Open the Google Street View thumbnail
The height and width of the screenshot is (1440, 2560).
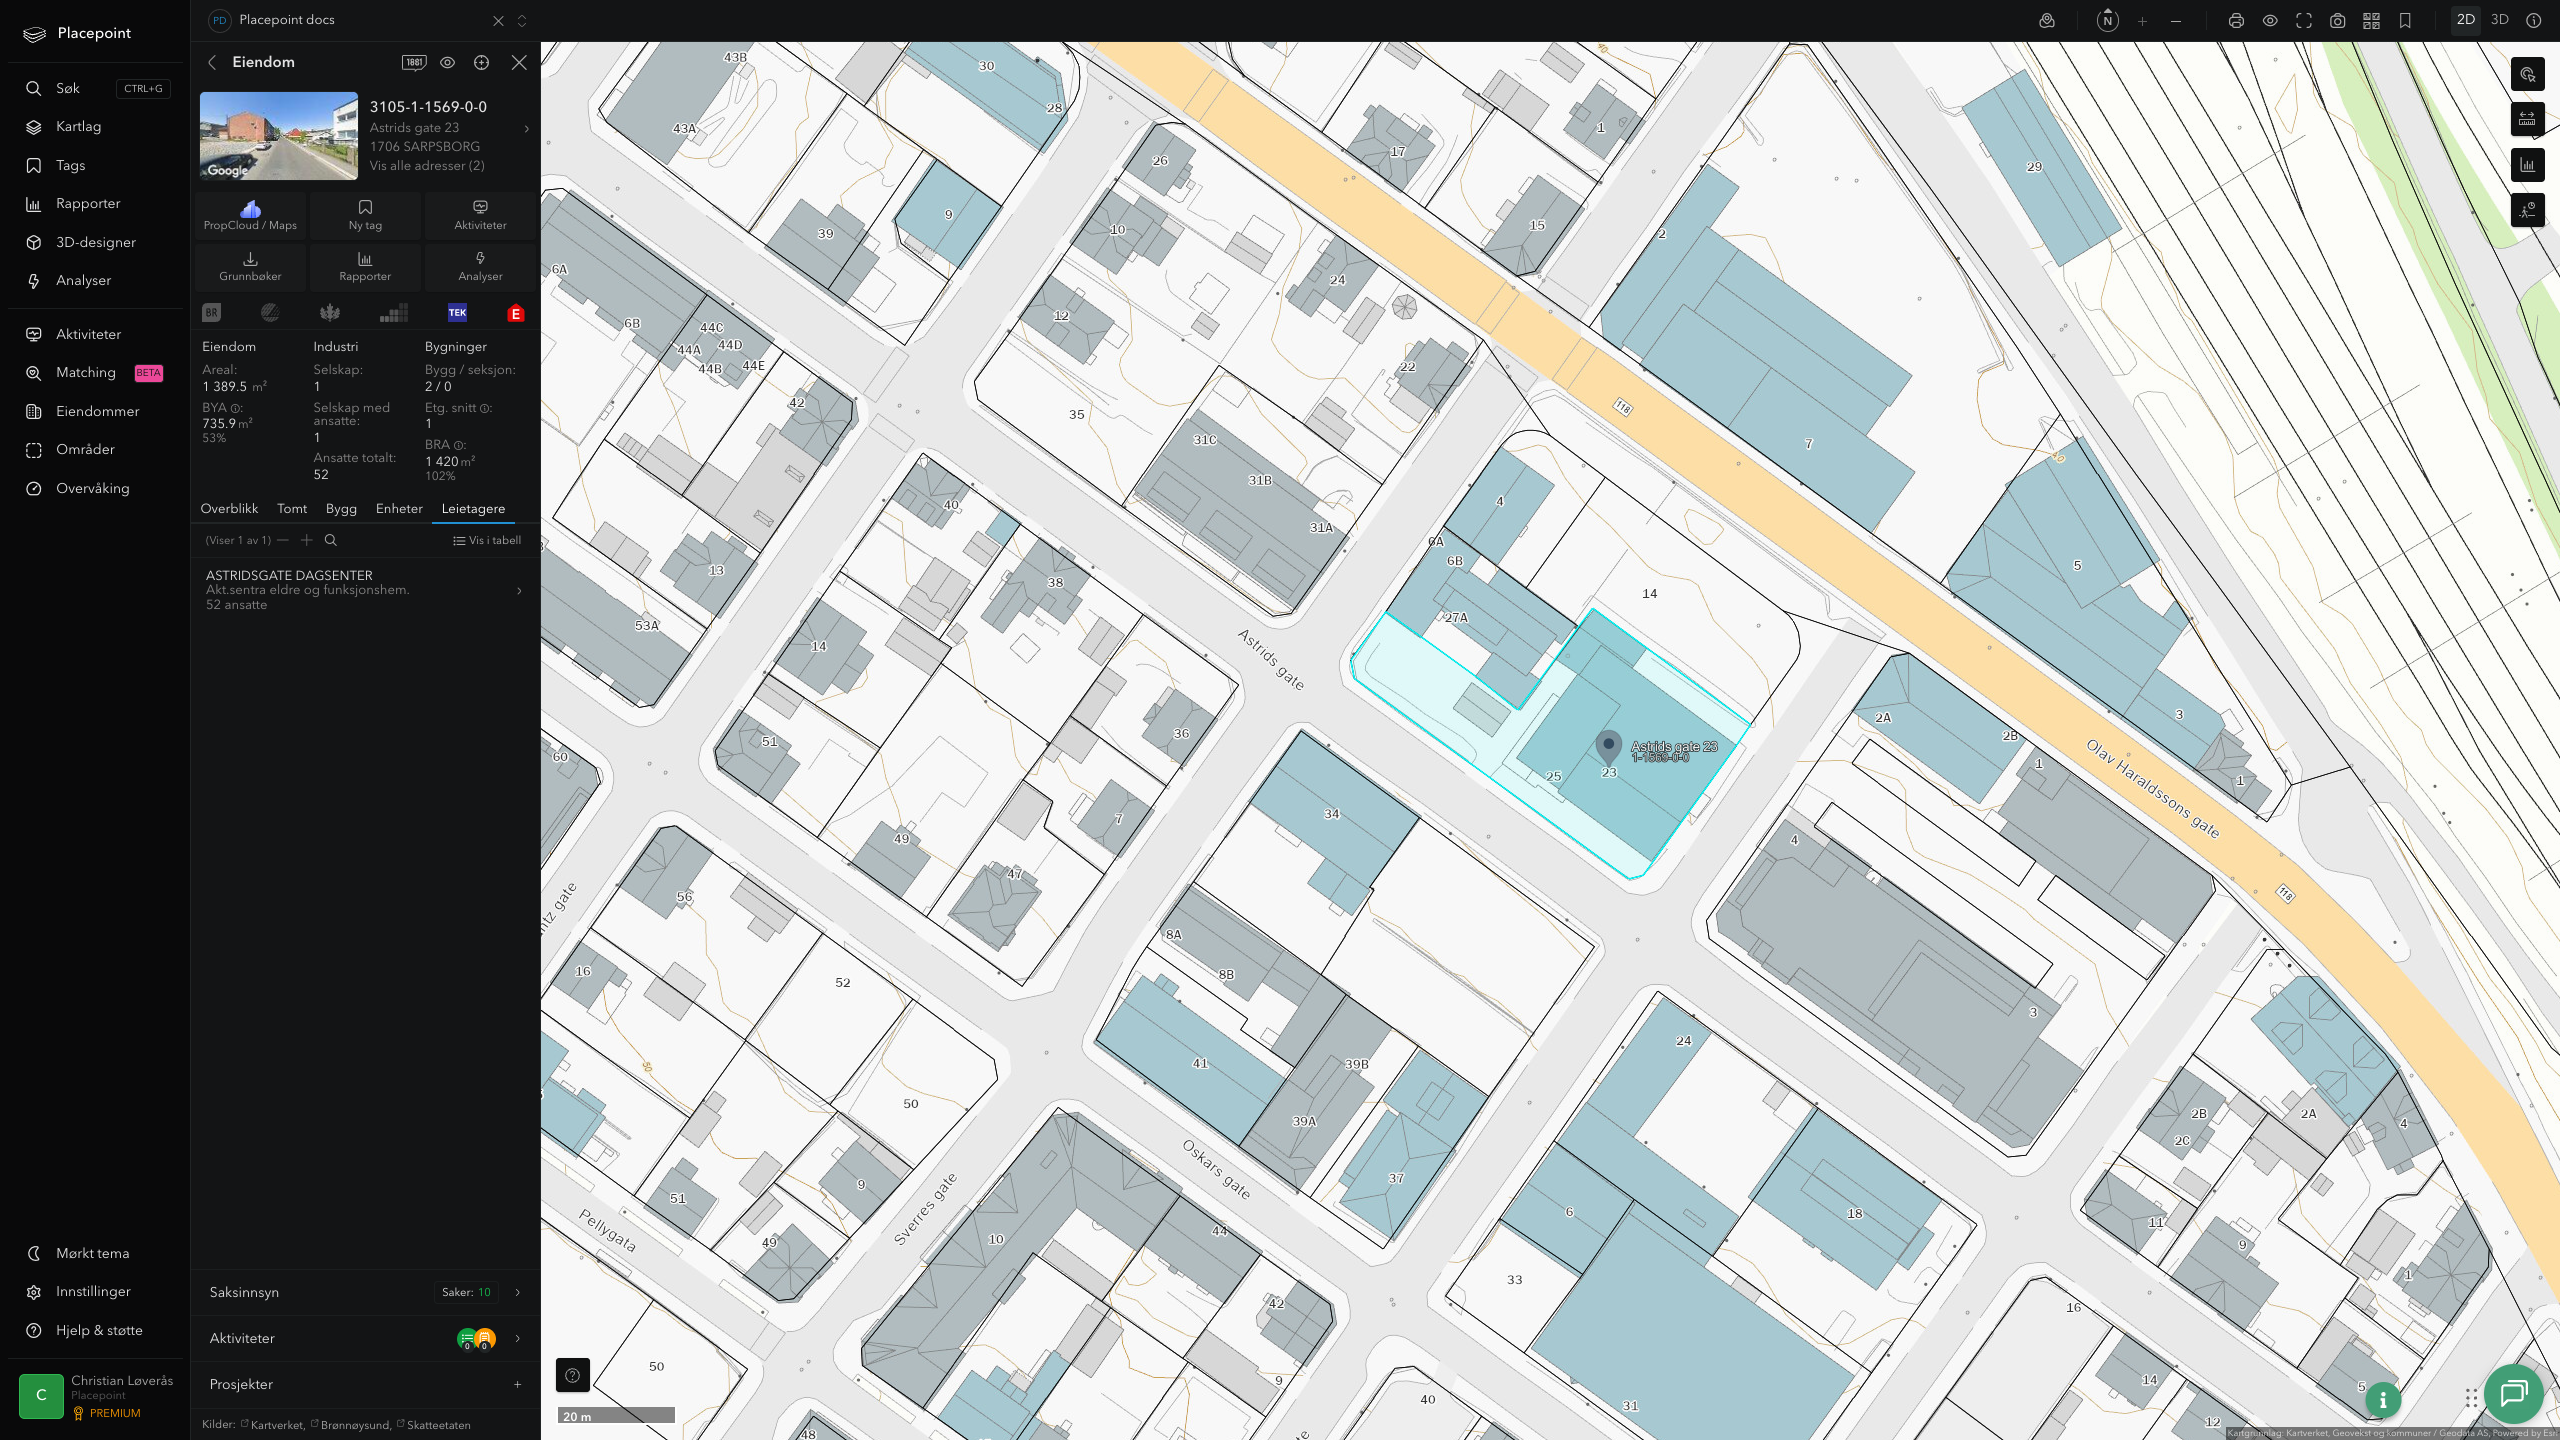tap(279, 136)
